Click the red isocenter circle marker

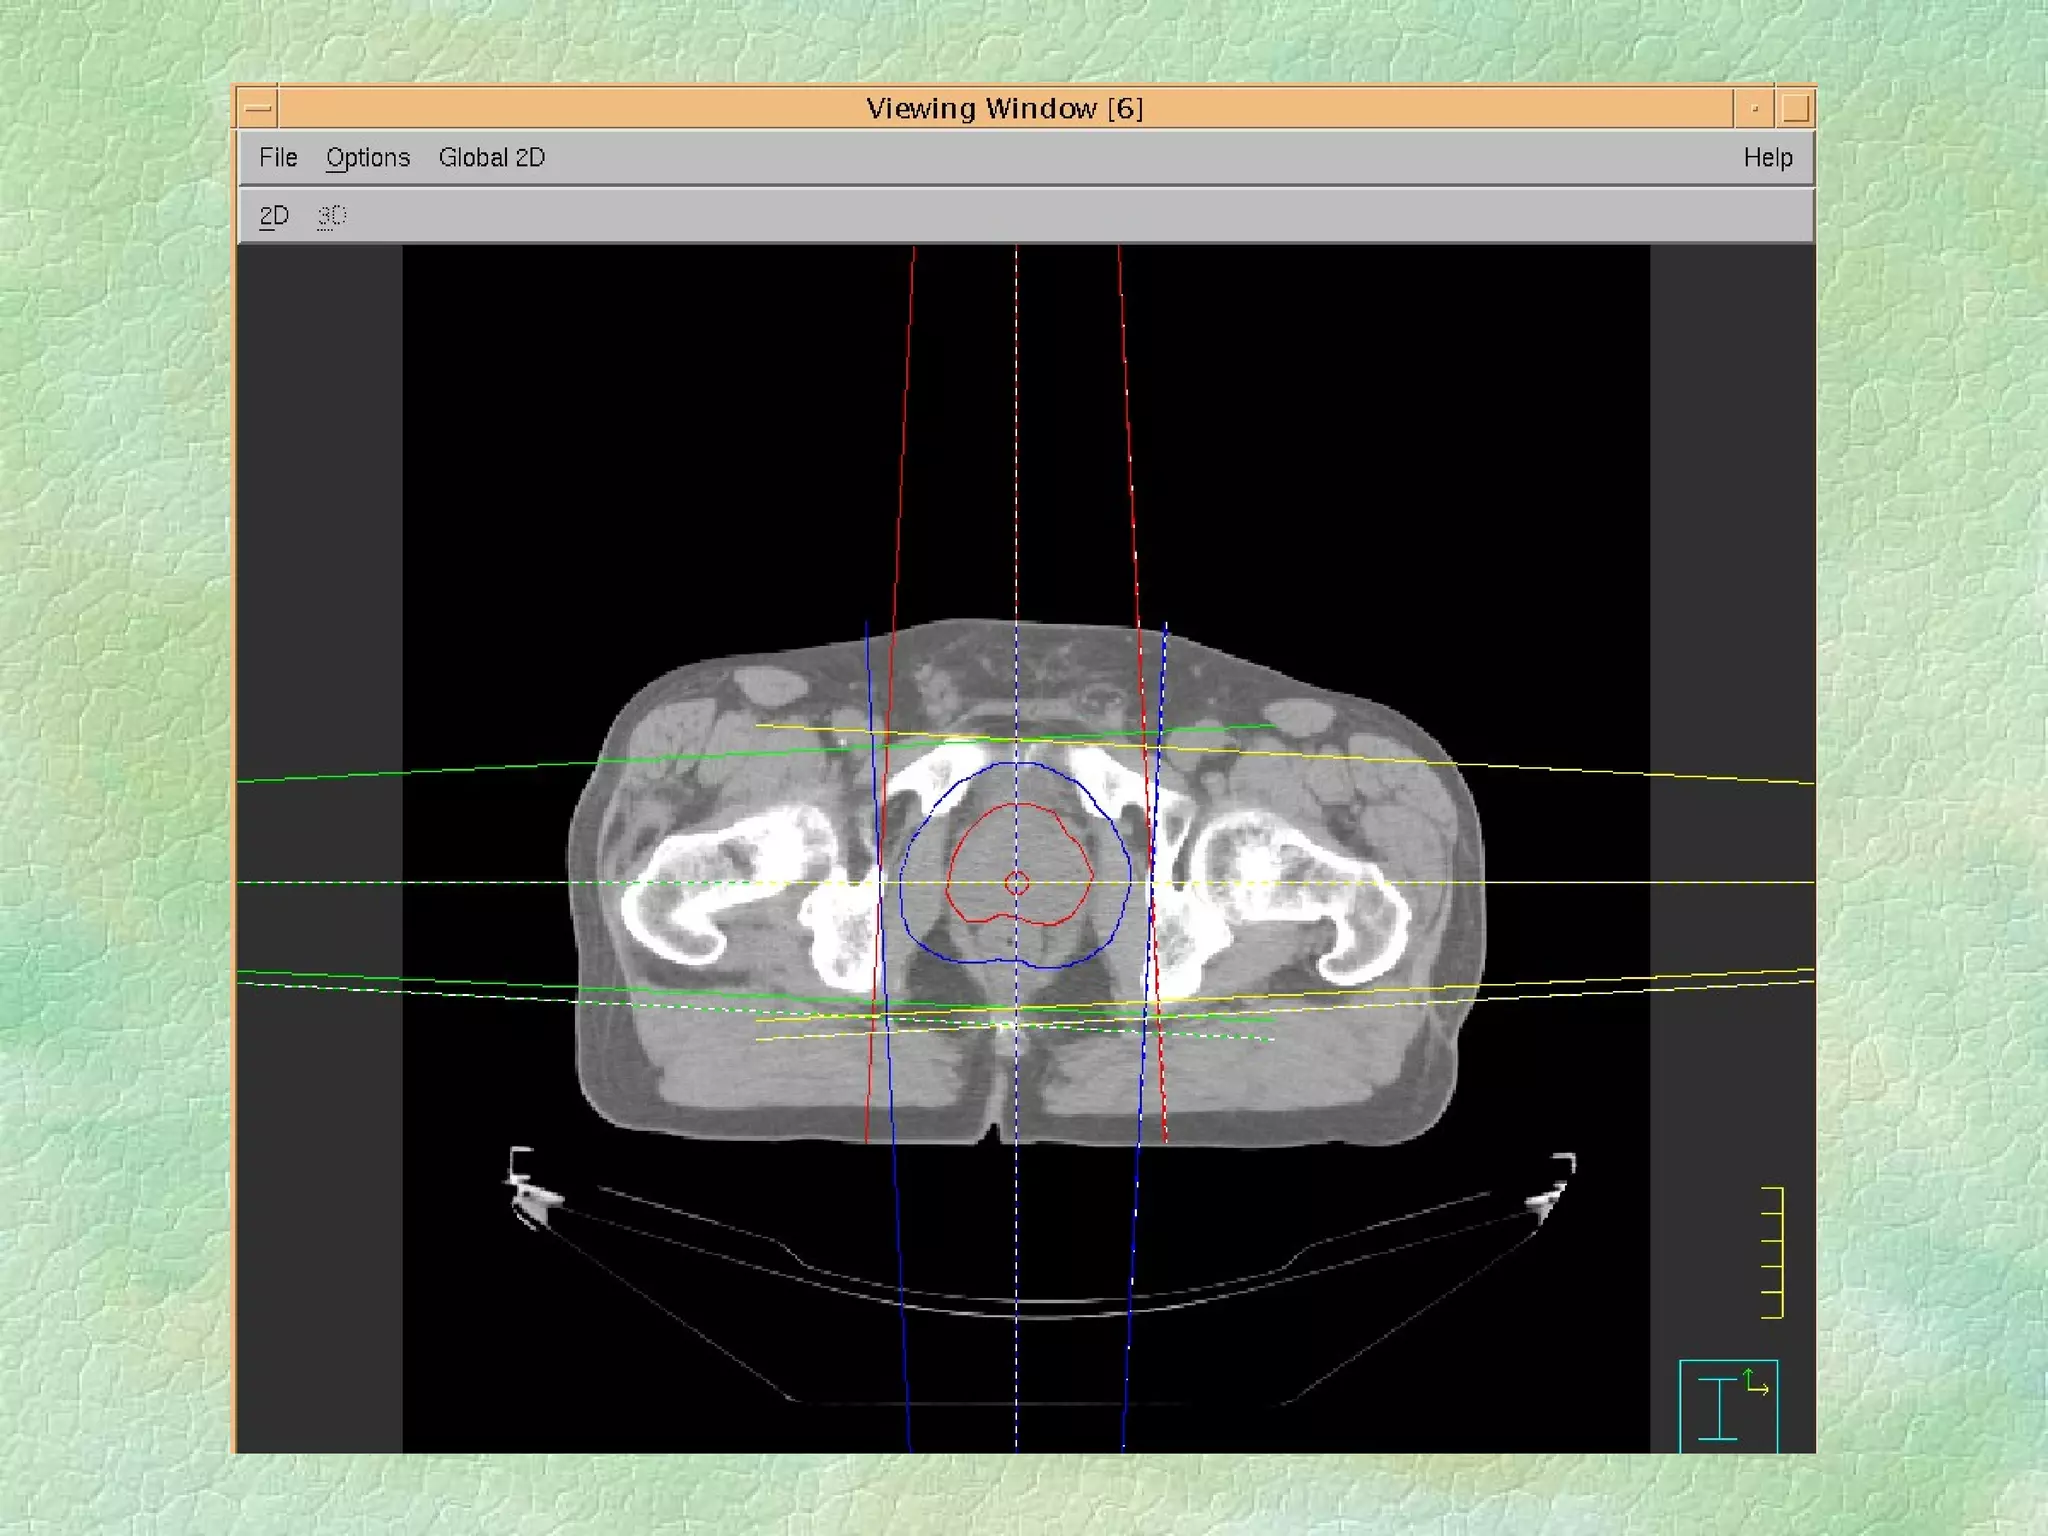pyautogui.click(x=1016, y=883)
